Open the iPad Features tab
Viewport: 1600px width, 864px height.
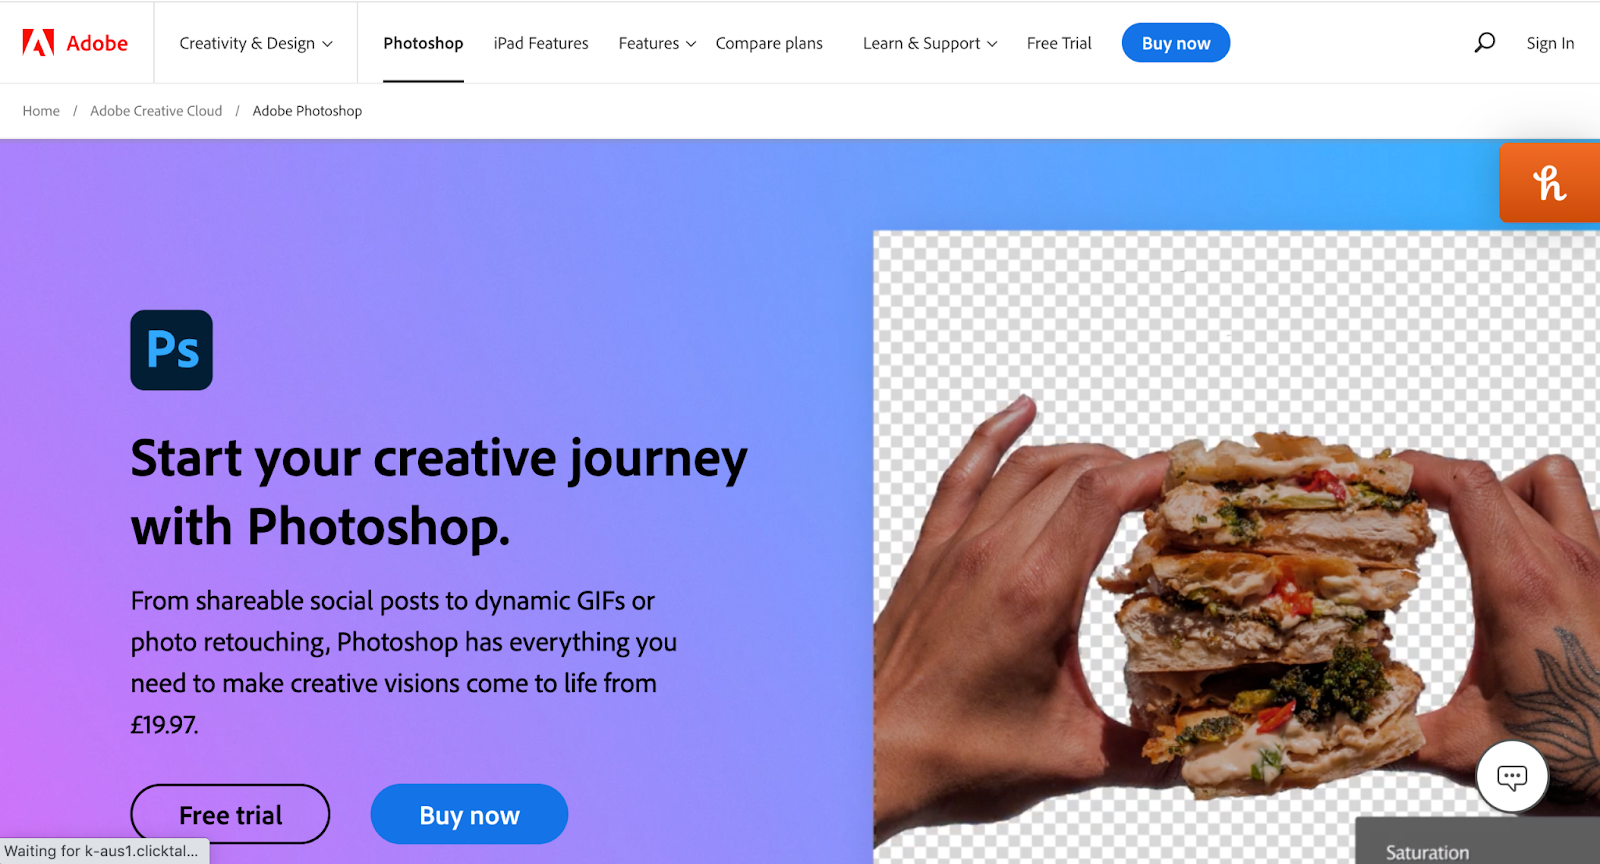541,43
